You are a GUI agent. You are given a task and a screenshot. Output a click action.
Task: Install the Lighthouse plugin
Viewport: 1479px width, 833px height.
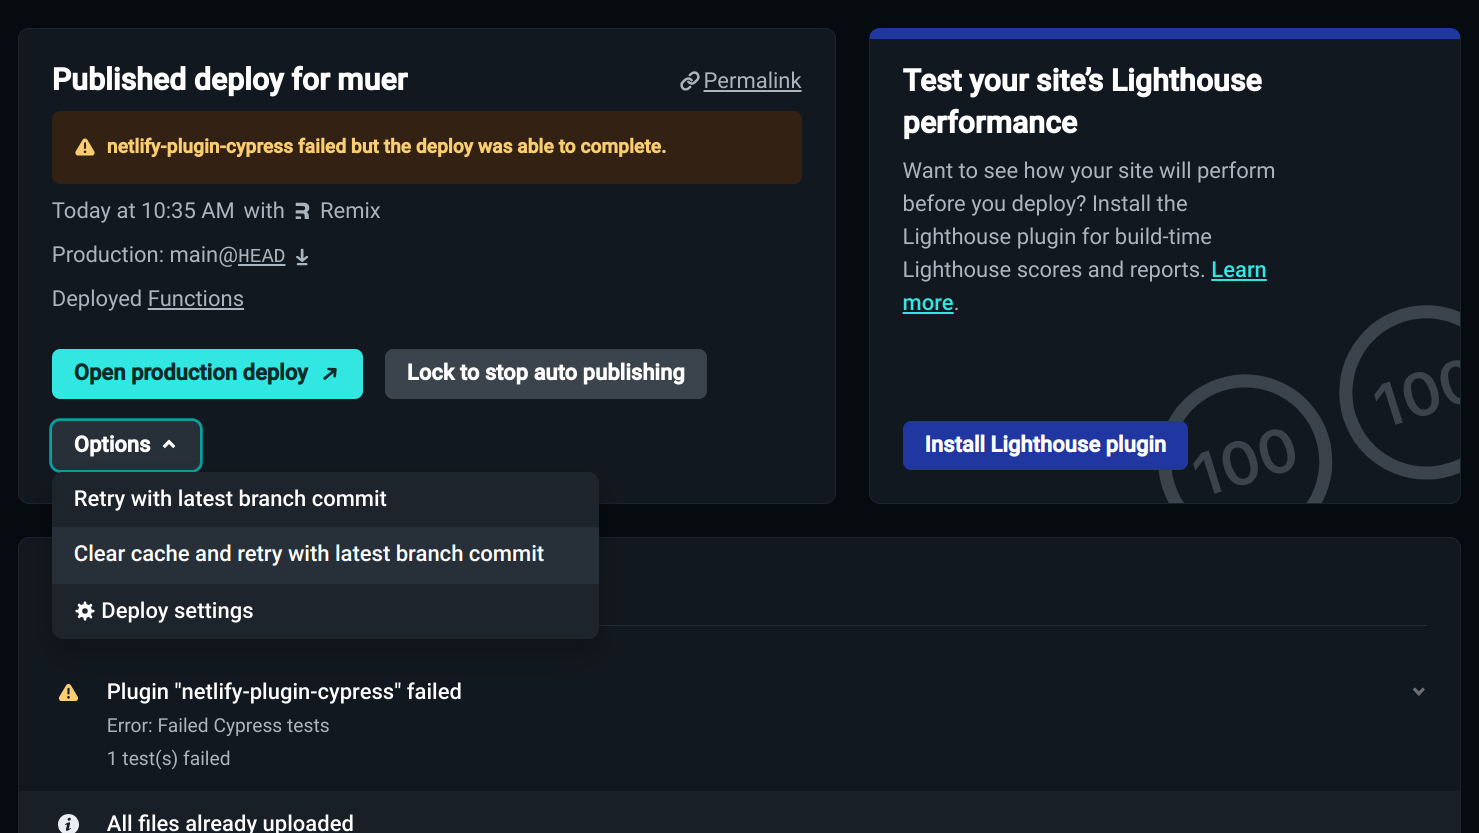point(1045,445)
